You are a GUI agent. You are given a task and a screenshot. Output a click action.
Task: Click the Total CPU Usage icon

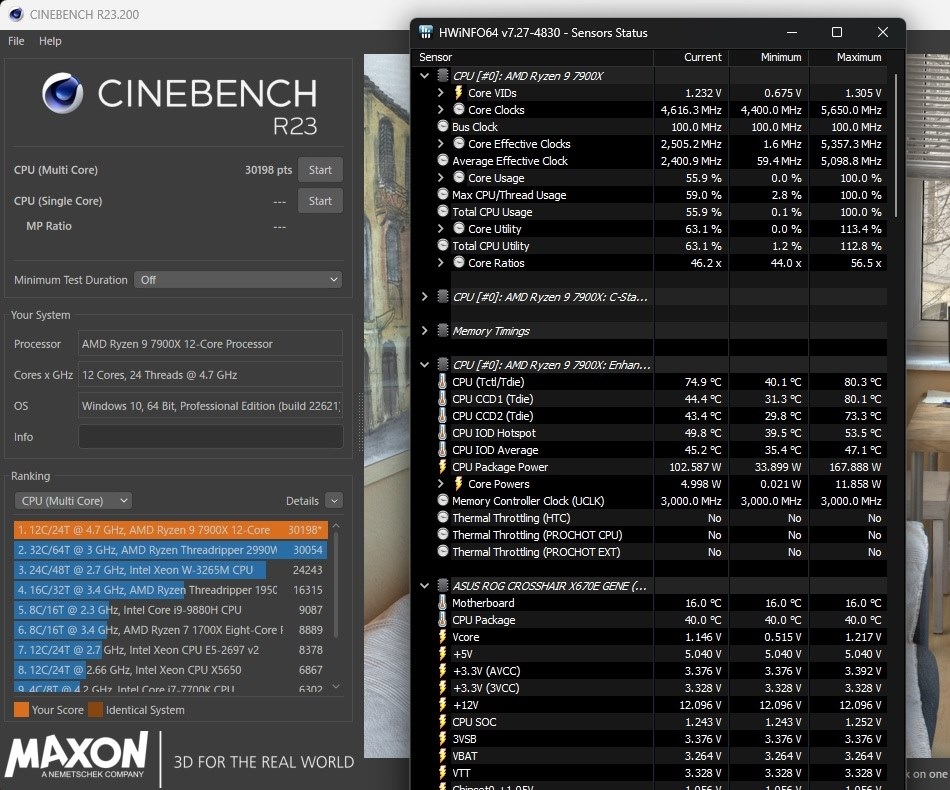pyautogui.click(x=443, y=211)
